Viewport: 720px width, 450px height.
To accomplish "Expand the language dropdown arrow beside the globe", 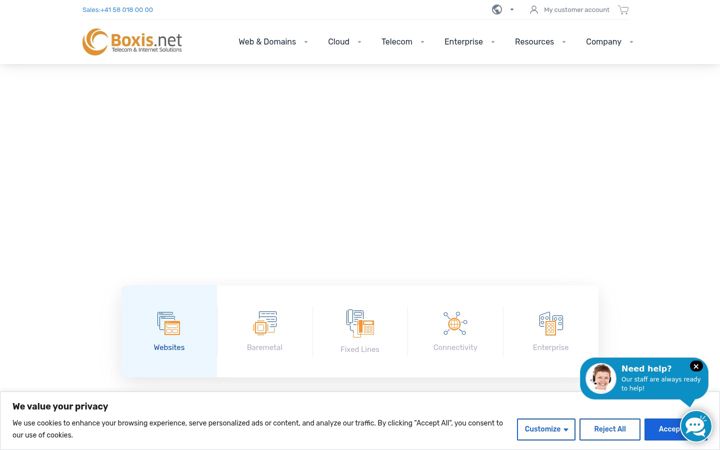I will 512,10.
